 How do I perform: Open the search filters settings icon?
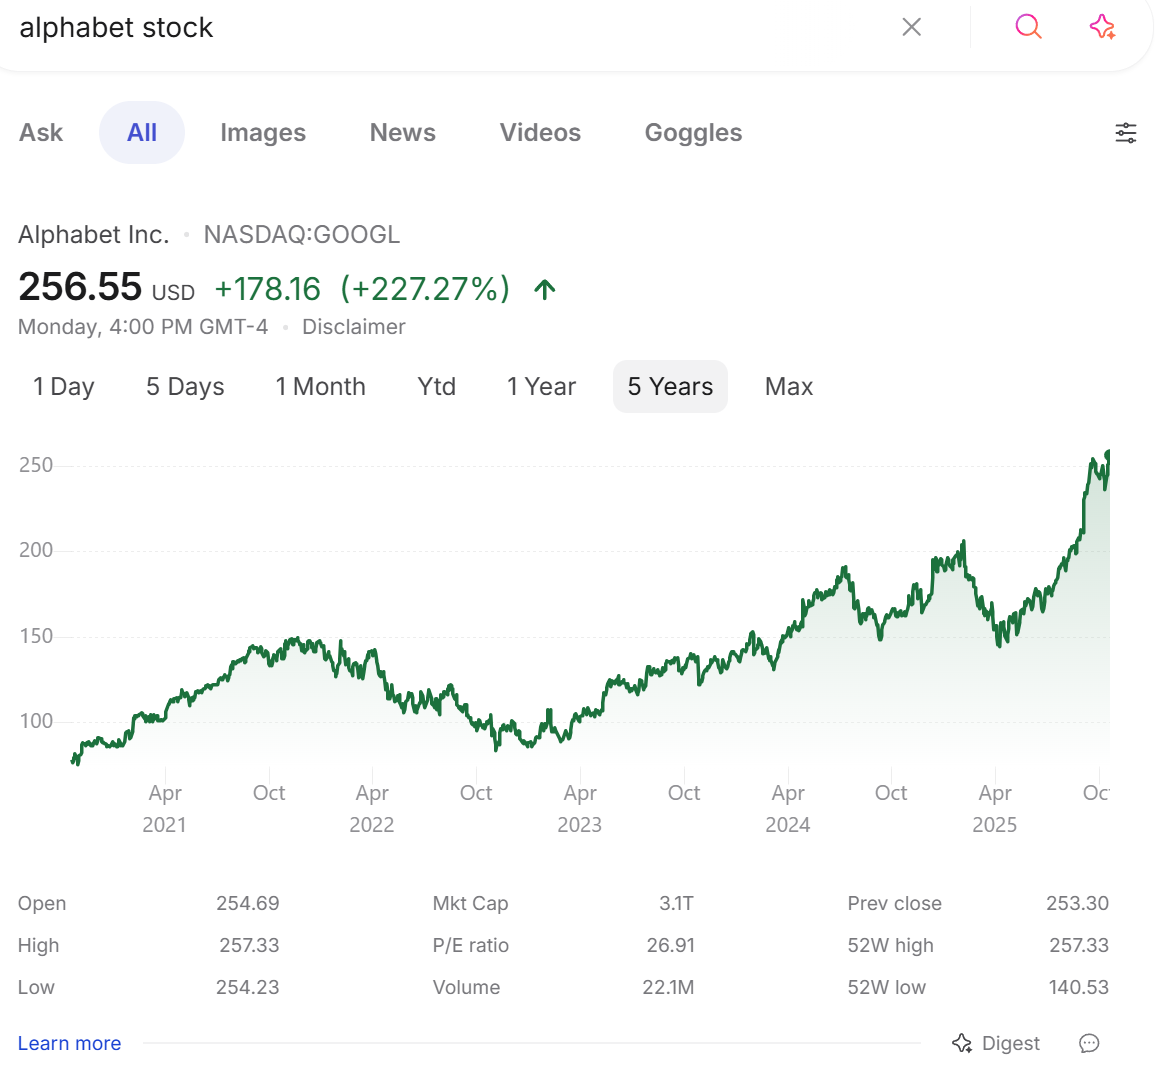[1126, 133]
